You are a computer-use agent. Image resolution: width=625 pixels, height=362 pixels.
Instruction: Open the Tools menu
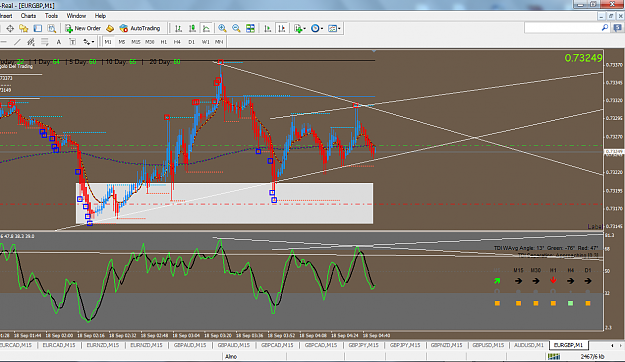(51, 16)
